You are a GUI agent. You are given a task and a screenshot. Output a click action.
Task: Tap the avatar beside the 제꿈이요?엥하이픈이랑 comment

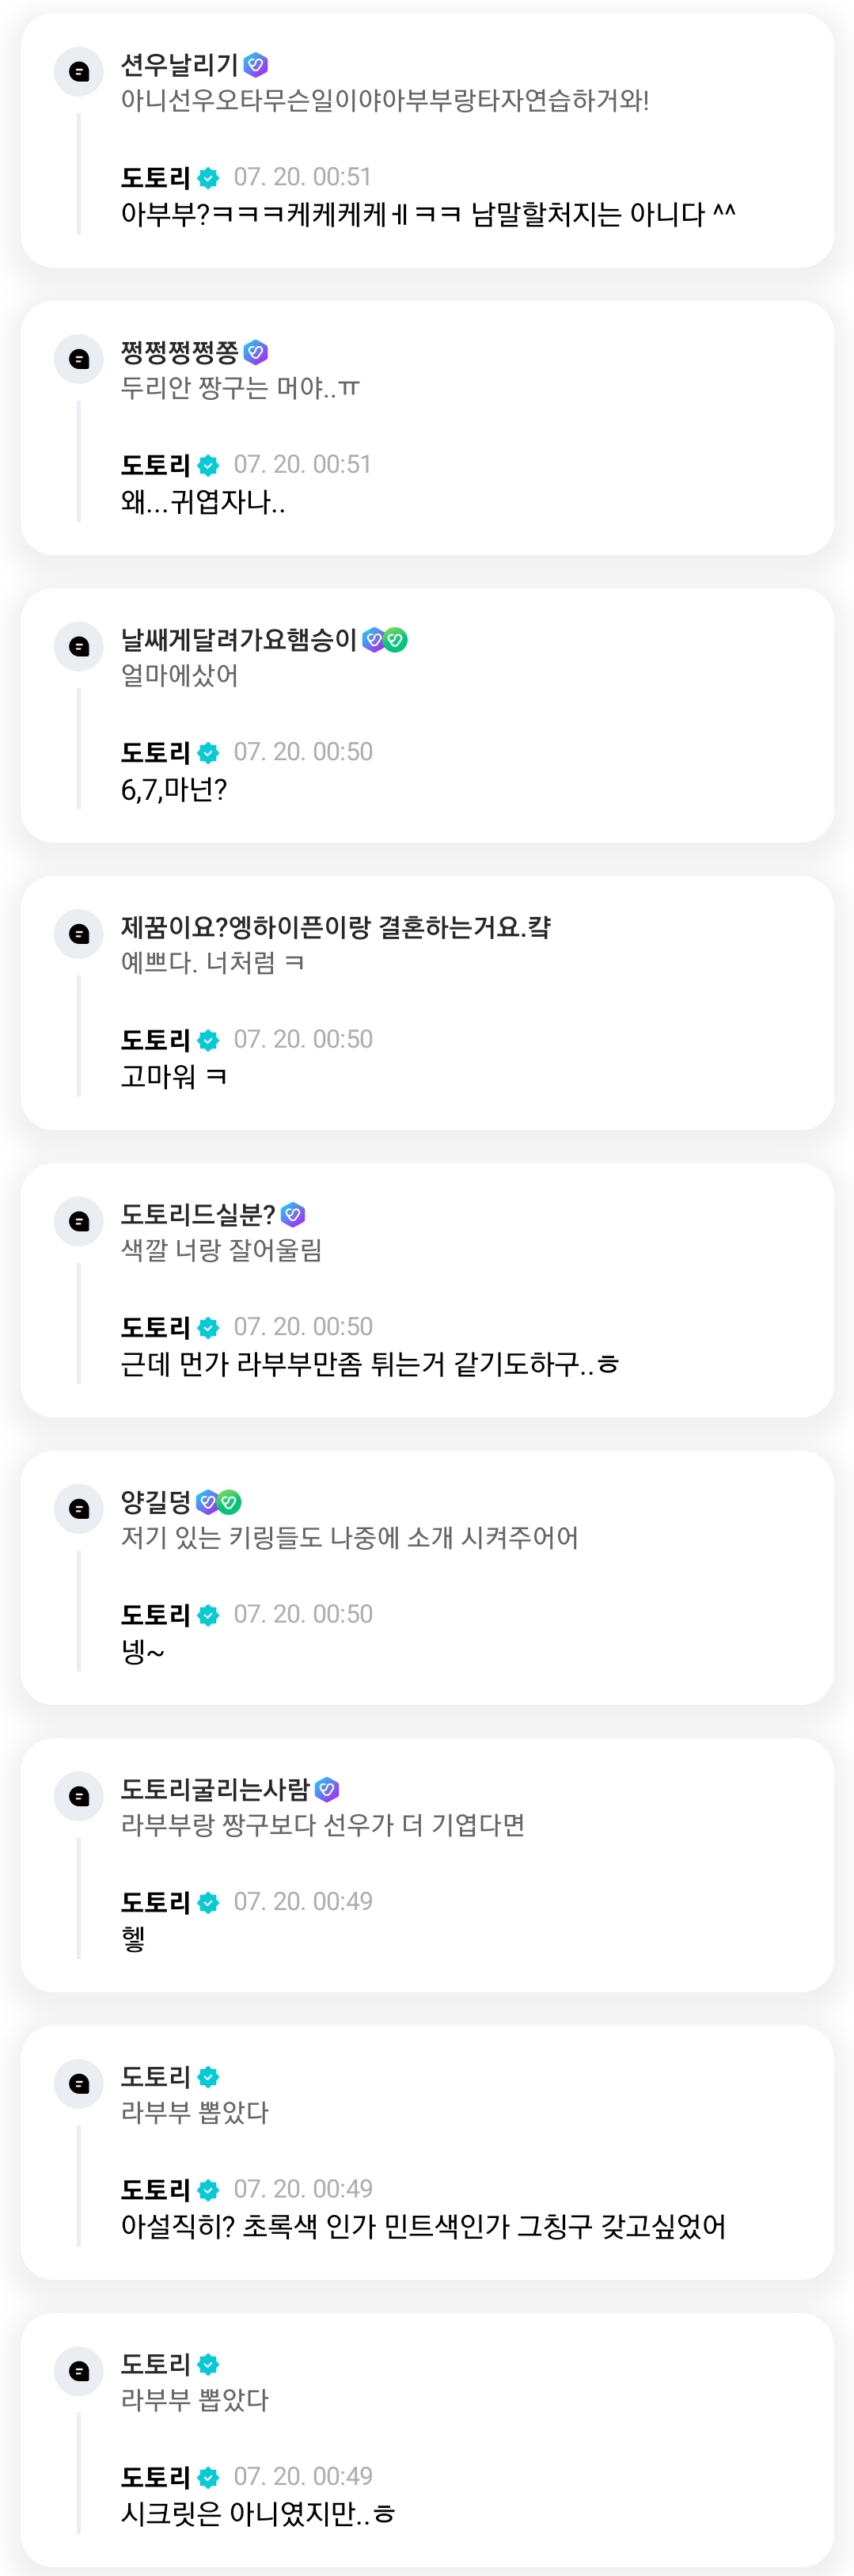pyautogui.click(x=79, y=934)
